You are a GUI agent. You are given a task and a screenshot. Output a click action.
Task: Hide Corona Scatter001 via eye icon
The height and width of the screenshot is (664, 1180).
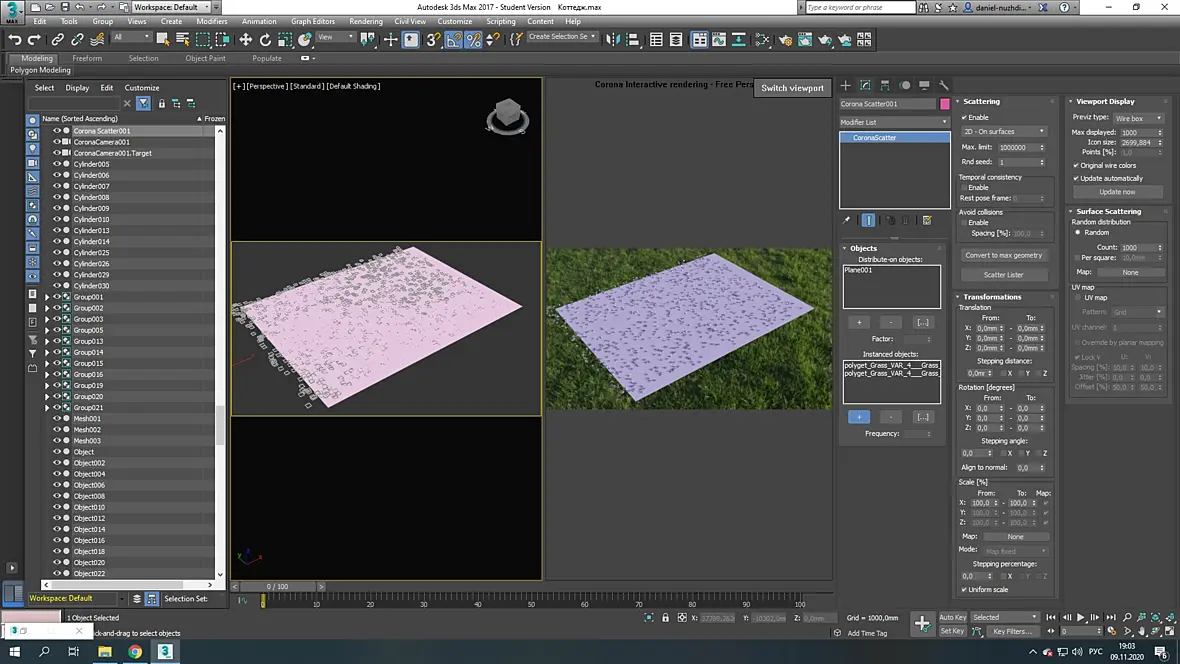point(56,130)
